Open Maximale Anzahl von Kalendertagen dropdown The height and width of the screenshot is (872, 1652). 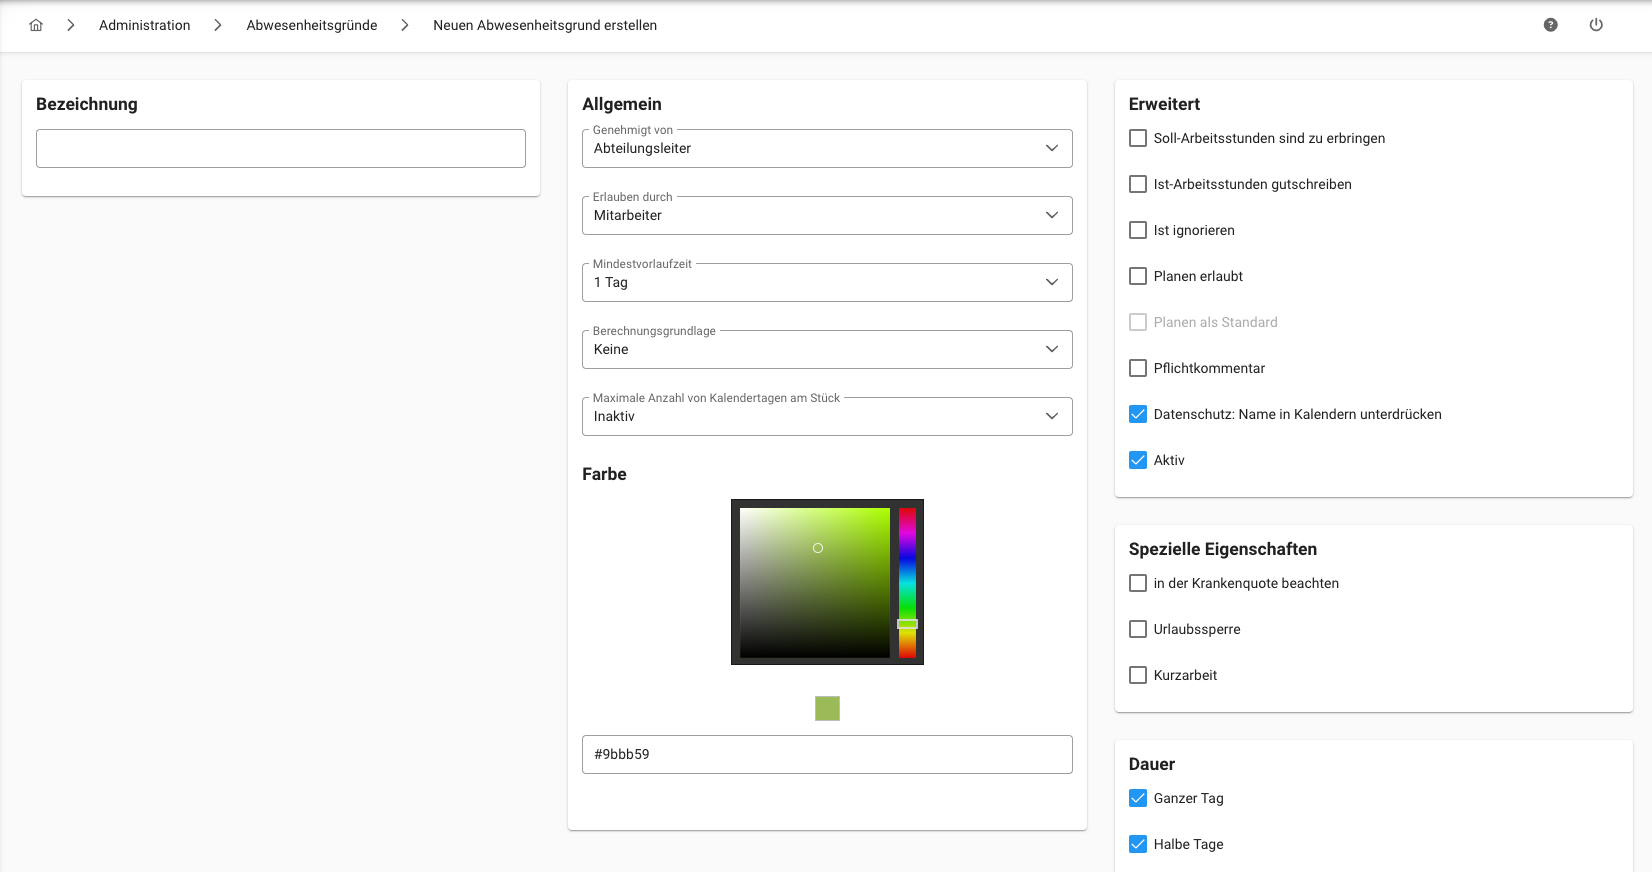coord(826,416)
